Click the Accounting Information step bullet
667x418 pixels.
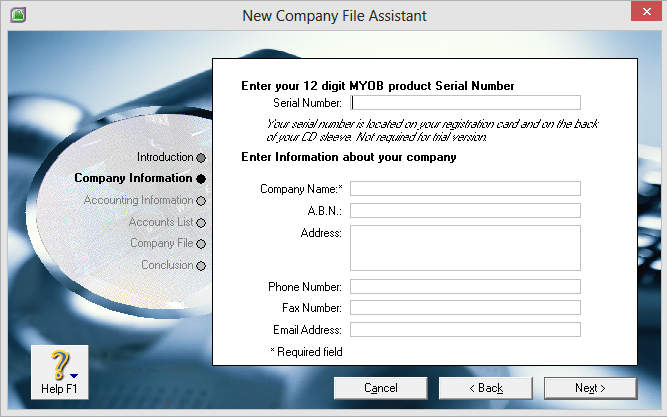(x=201, y=201)
